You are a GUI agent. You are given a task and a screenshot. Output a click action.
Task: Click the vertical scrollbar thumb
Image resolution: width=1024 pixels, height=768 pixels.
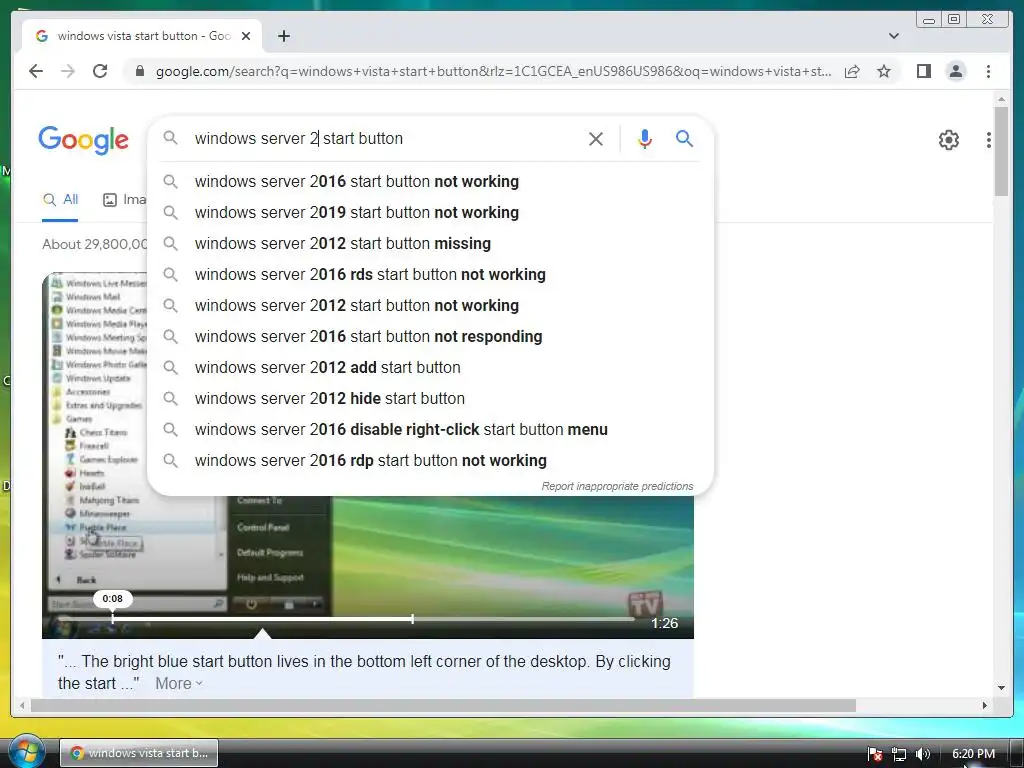coord(1001,151)
